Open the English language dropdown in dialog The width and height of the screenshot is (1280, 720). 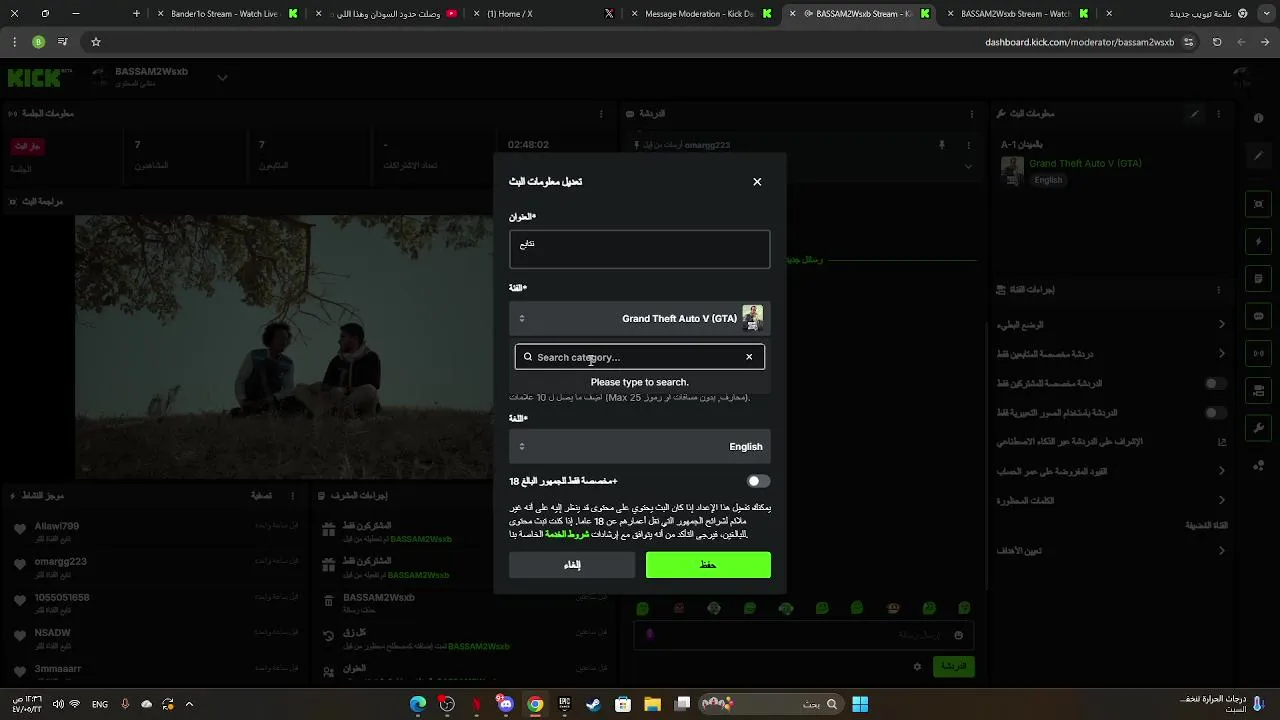pyautogui.click(x=640, y=446)
